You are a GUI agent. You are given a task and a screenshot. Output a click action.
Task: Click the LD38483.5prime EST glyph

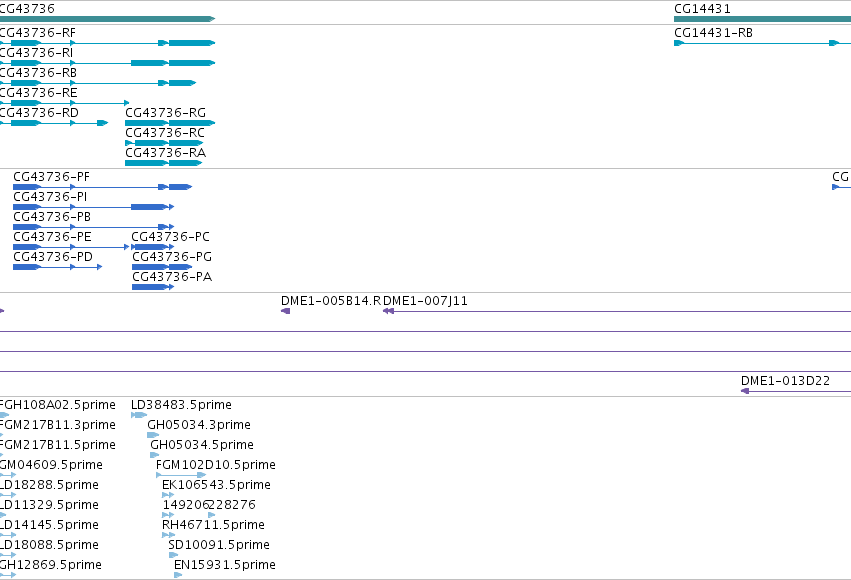[x=139, y=415]
